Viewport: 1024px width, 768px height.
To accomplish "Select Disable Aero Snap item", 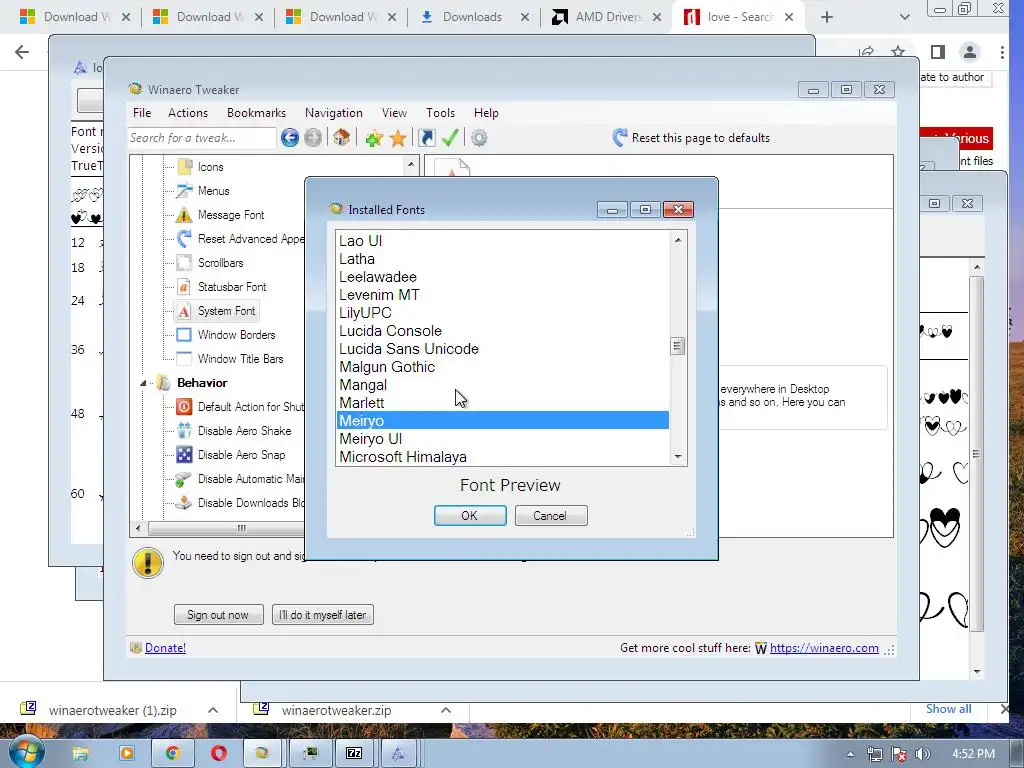I will (241, 455).
